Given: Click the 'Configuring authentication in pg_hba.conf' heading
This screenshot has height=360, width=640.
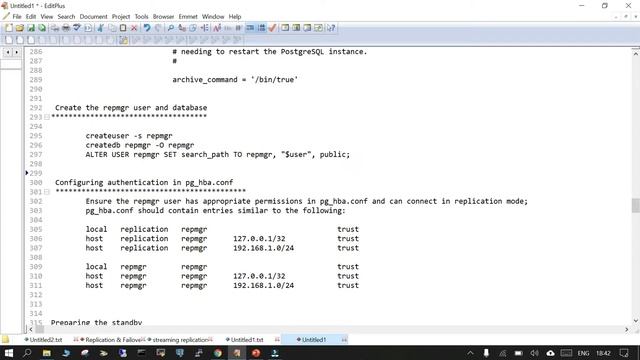Looking at the screenshot, I should pyautogui.click(x=144, y=182).
